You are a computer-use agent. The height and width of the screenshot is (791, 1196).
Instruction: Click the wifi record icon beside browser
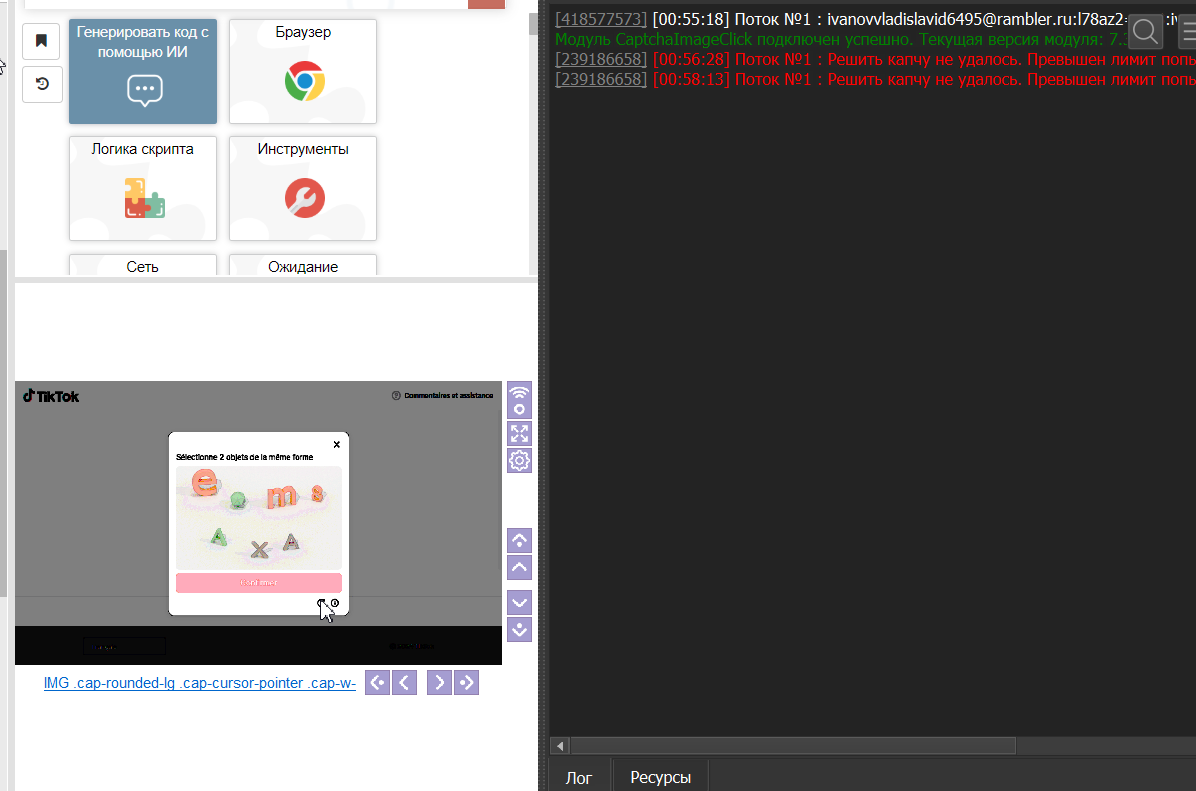coord(519,400)
